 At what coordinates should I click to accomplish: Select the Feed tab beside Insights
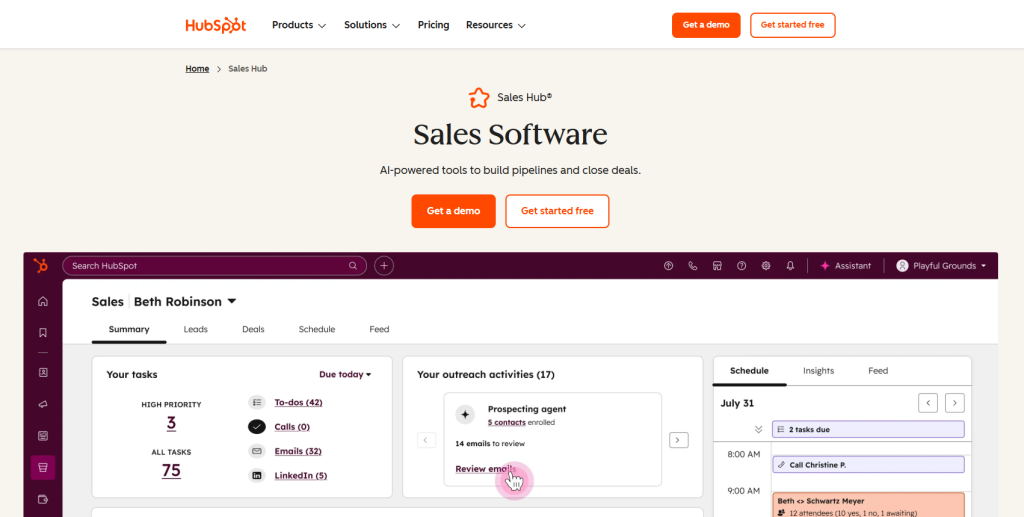(x=878, y=371)
